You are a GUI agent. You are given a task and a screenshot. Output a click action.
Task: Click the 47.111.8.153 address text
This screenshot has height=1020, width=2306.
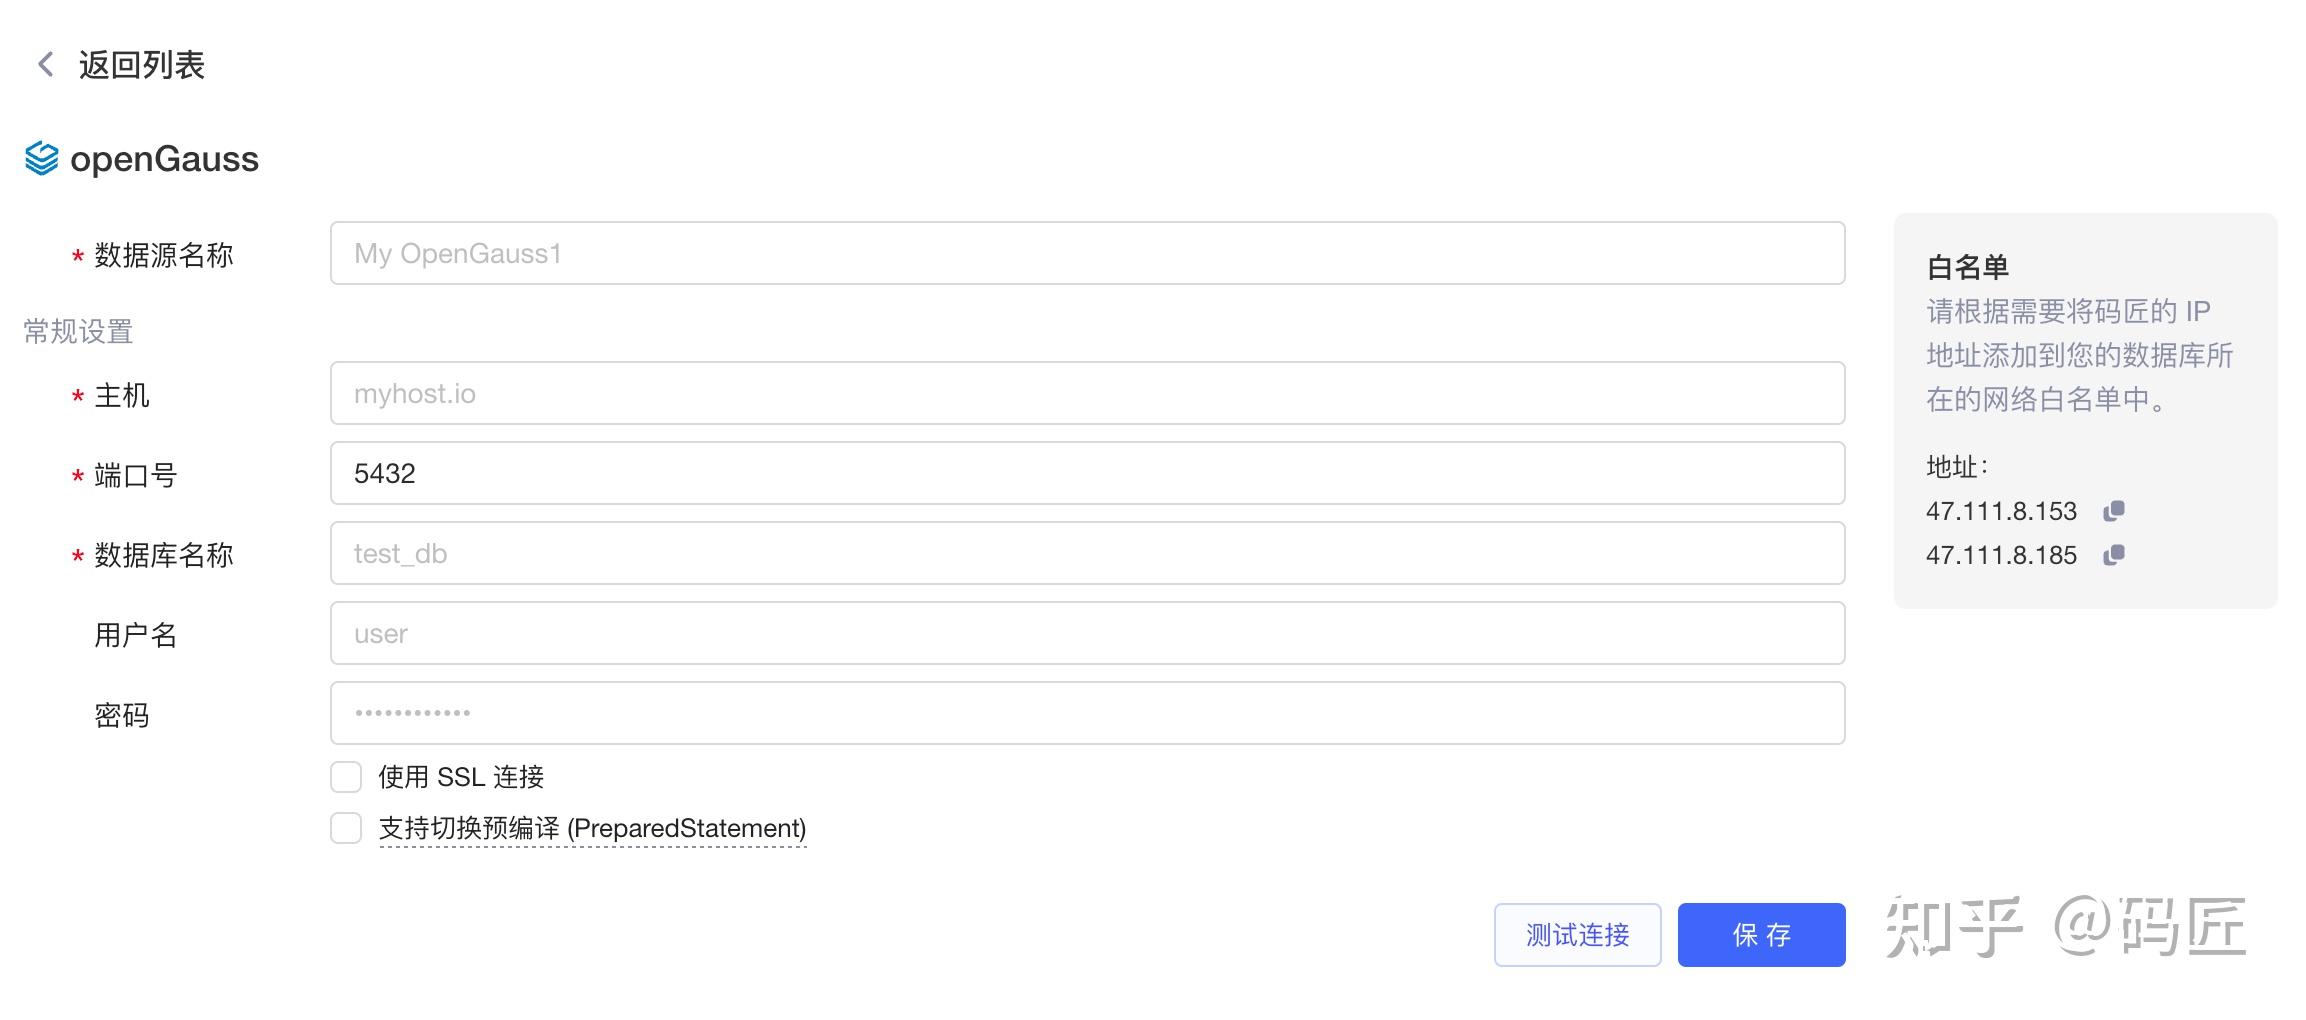2001,511
